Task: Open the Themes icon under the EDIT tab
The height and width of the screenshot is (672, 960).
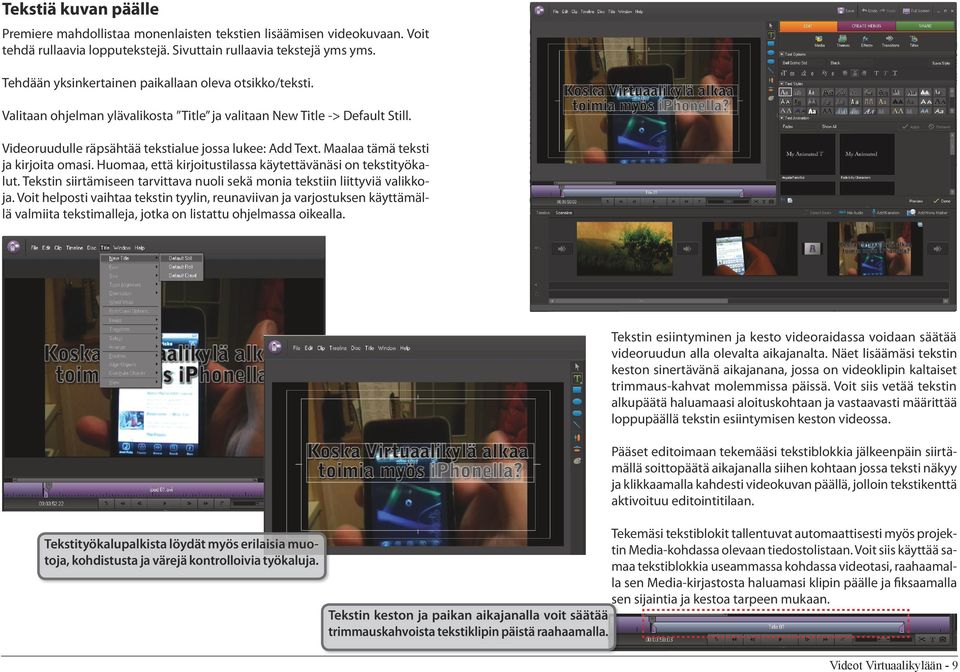Action: (x=842, y=40)
